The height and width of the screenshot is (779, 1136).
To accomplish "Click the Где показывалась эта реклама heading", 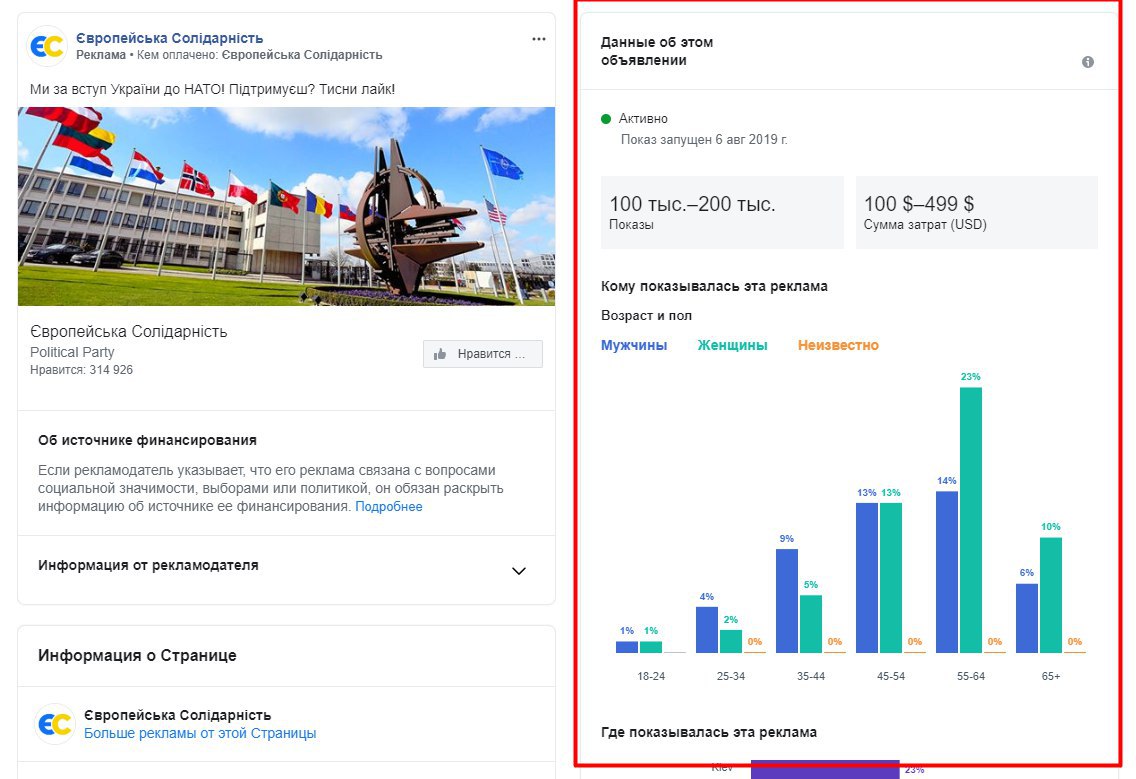I will coord(709,732).
